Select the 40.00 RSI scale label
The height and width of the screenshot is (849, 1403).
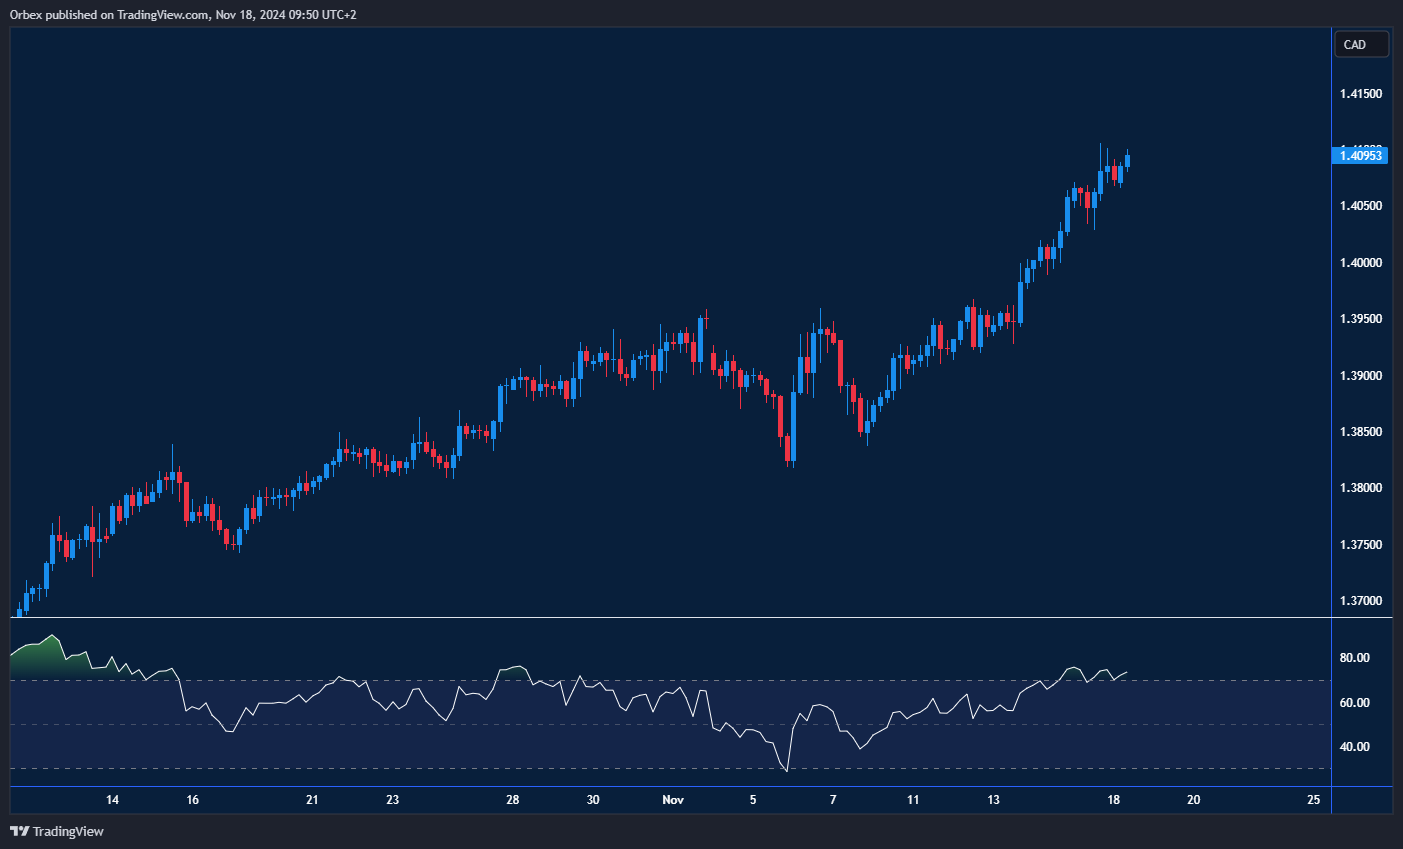coord(1355,747)
